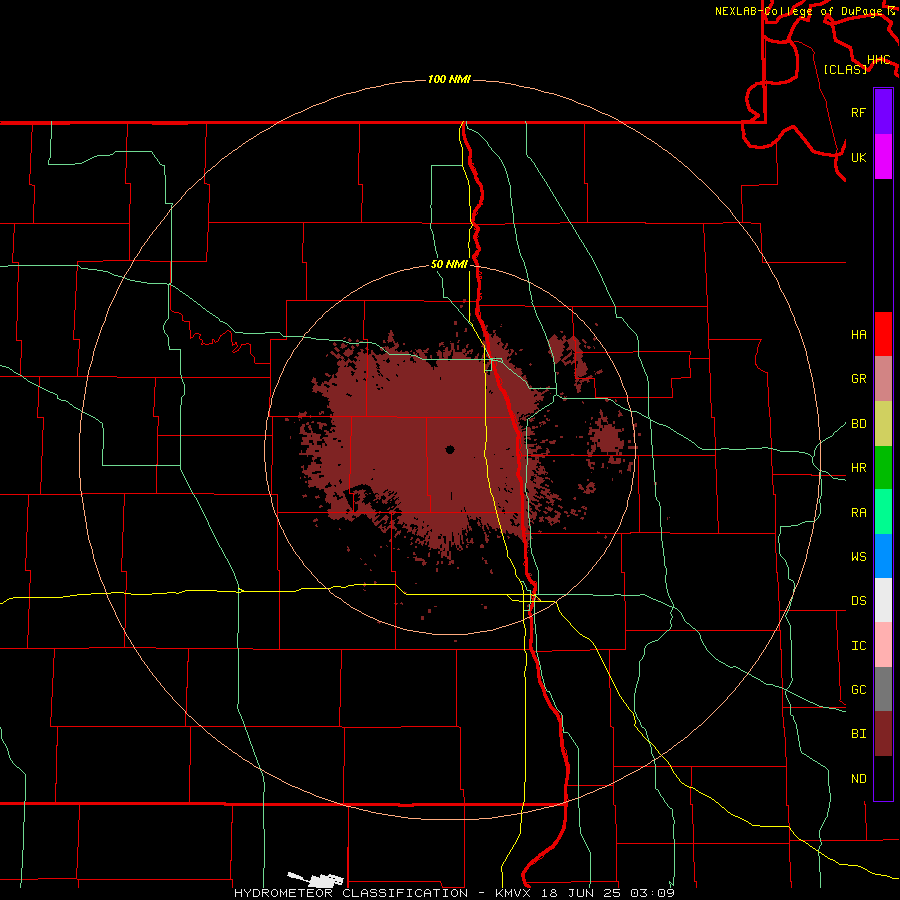
Task: Pick the RA light green swatch
Action: click(x=883, y=512)
